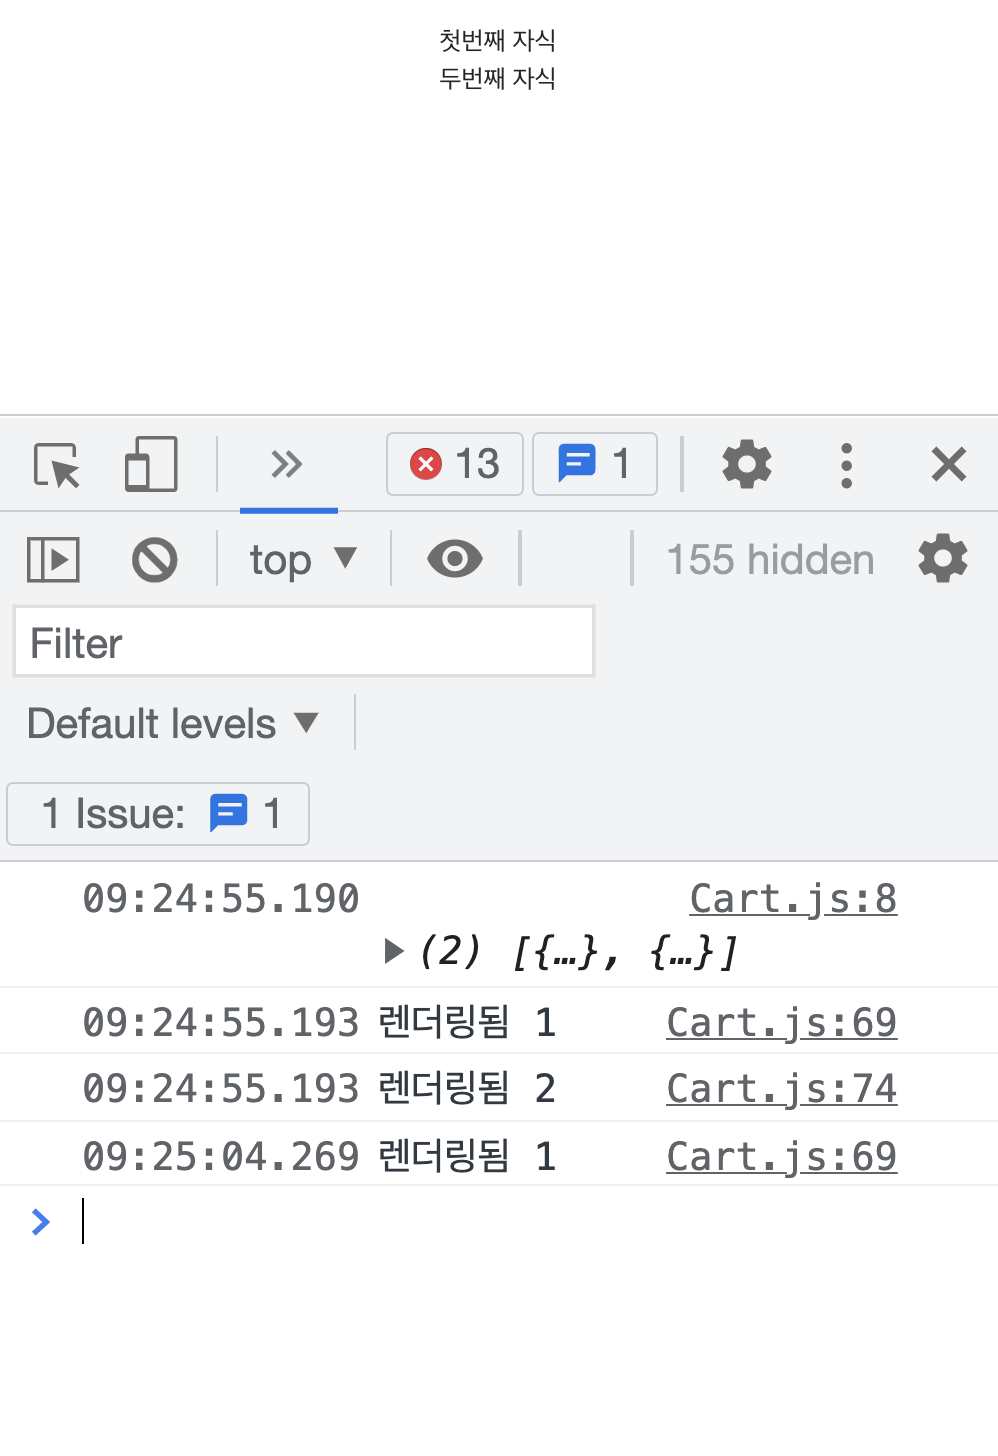Screen dimensions: 998x1456
Task: Open the Default levels dropdown
Action: (173, 723)
